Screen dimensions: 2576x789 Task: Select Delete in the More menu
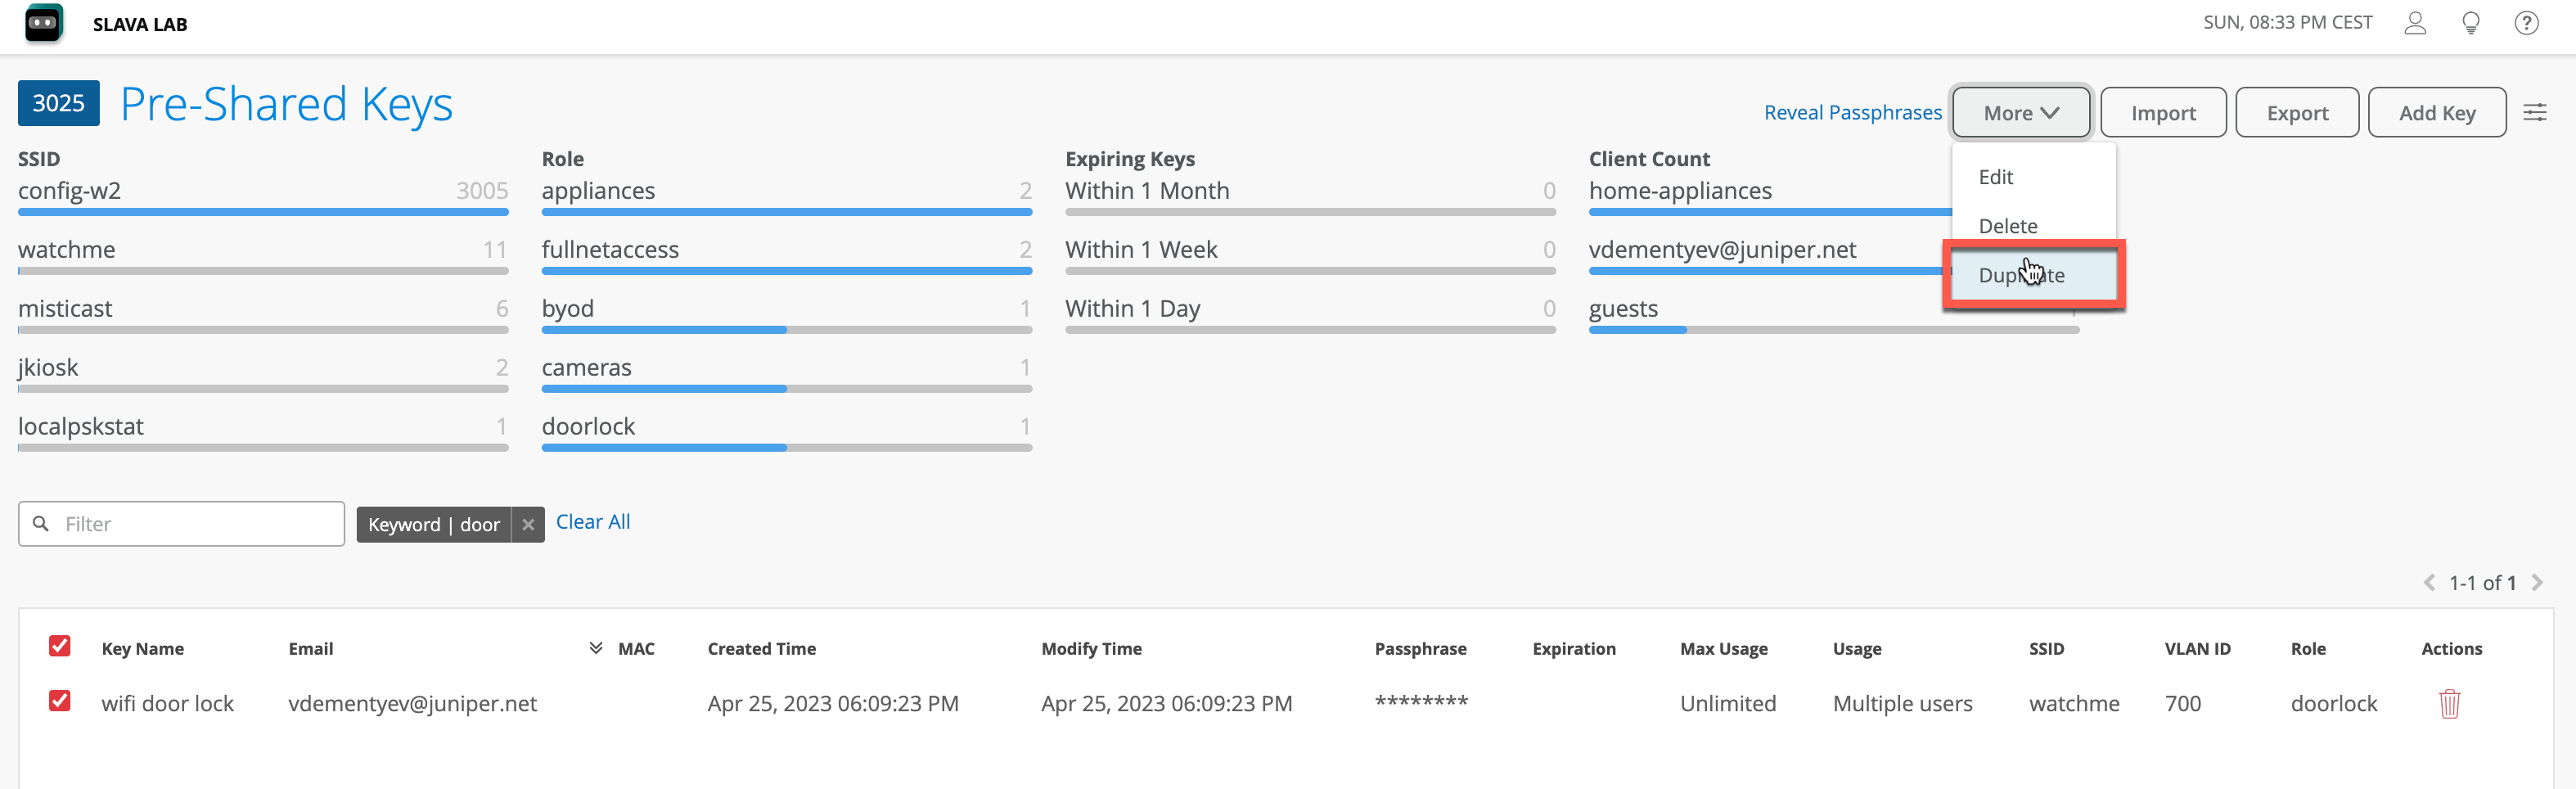click(2007, 226)
